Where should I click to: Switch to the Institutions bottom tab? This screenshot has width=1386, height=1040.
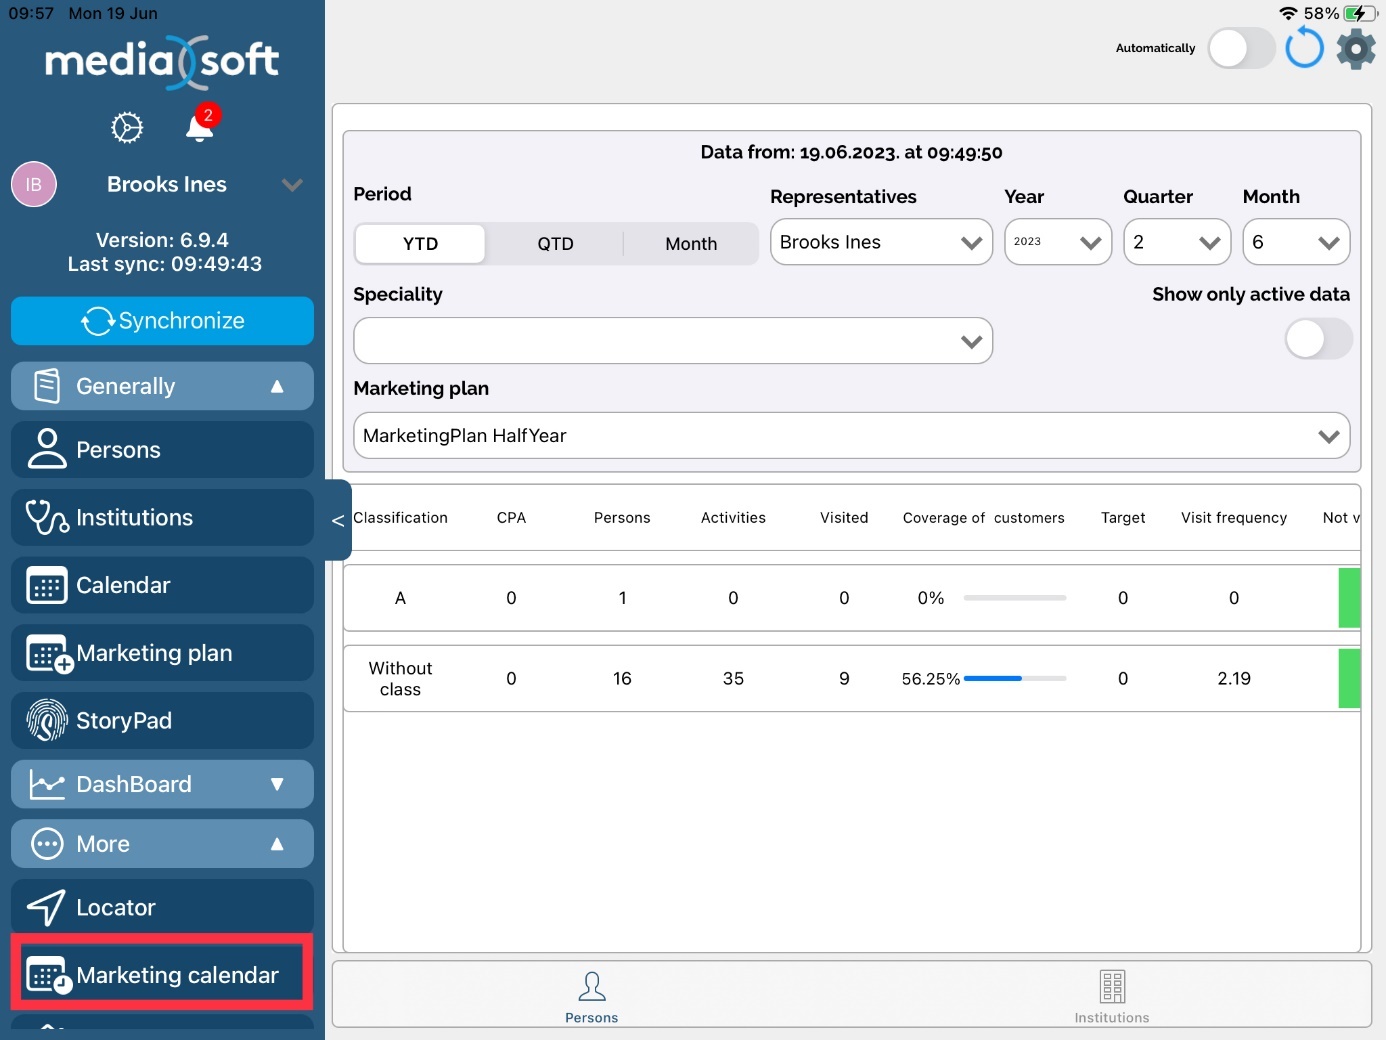click(1111, 996)
